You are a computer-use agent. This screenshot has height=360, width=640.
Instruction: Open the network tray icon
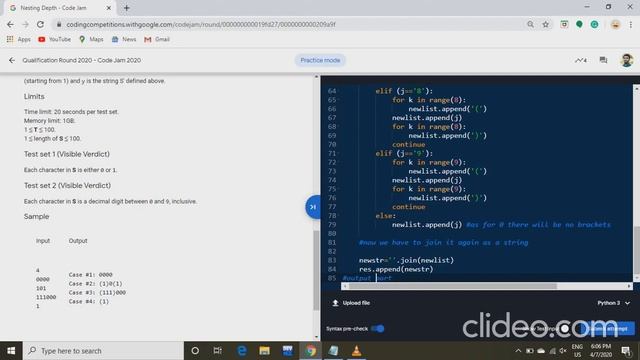pos(552,351)
